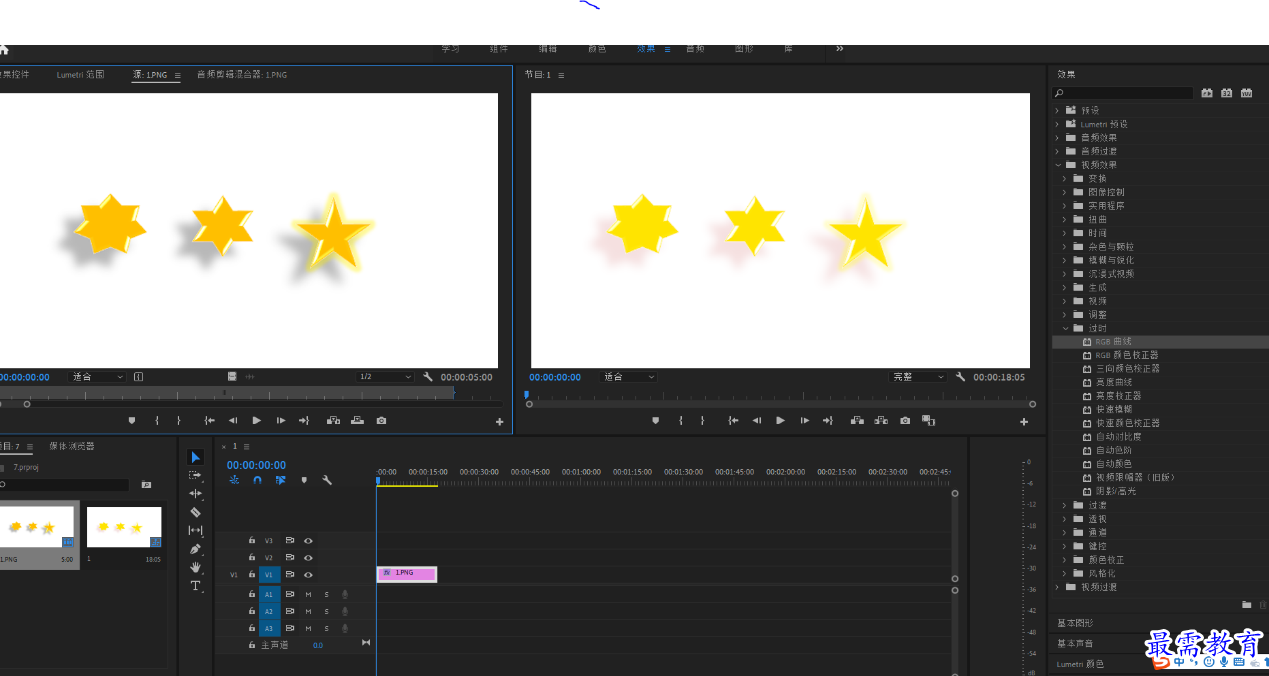
Task: Open the 效果 workspace tab
Action: [x=647, y=48]
